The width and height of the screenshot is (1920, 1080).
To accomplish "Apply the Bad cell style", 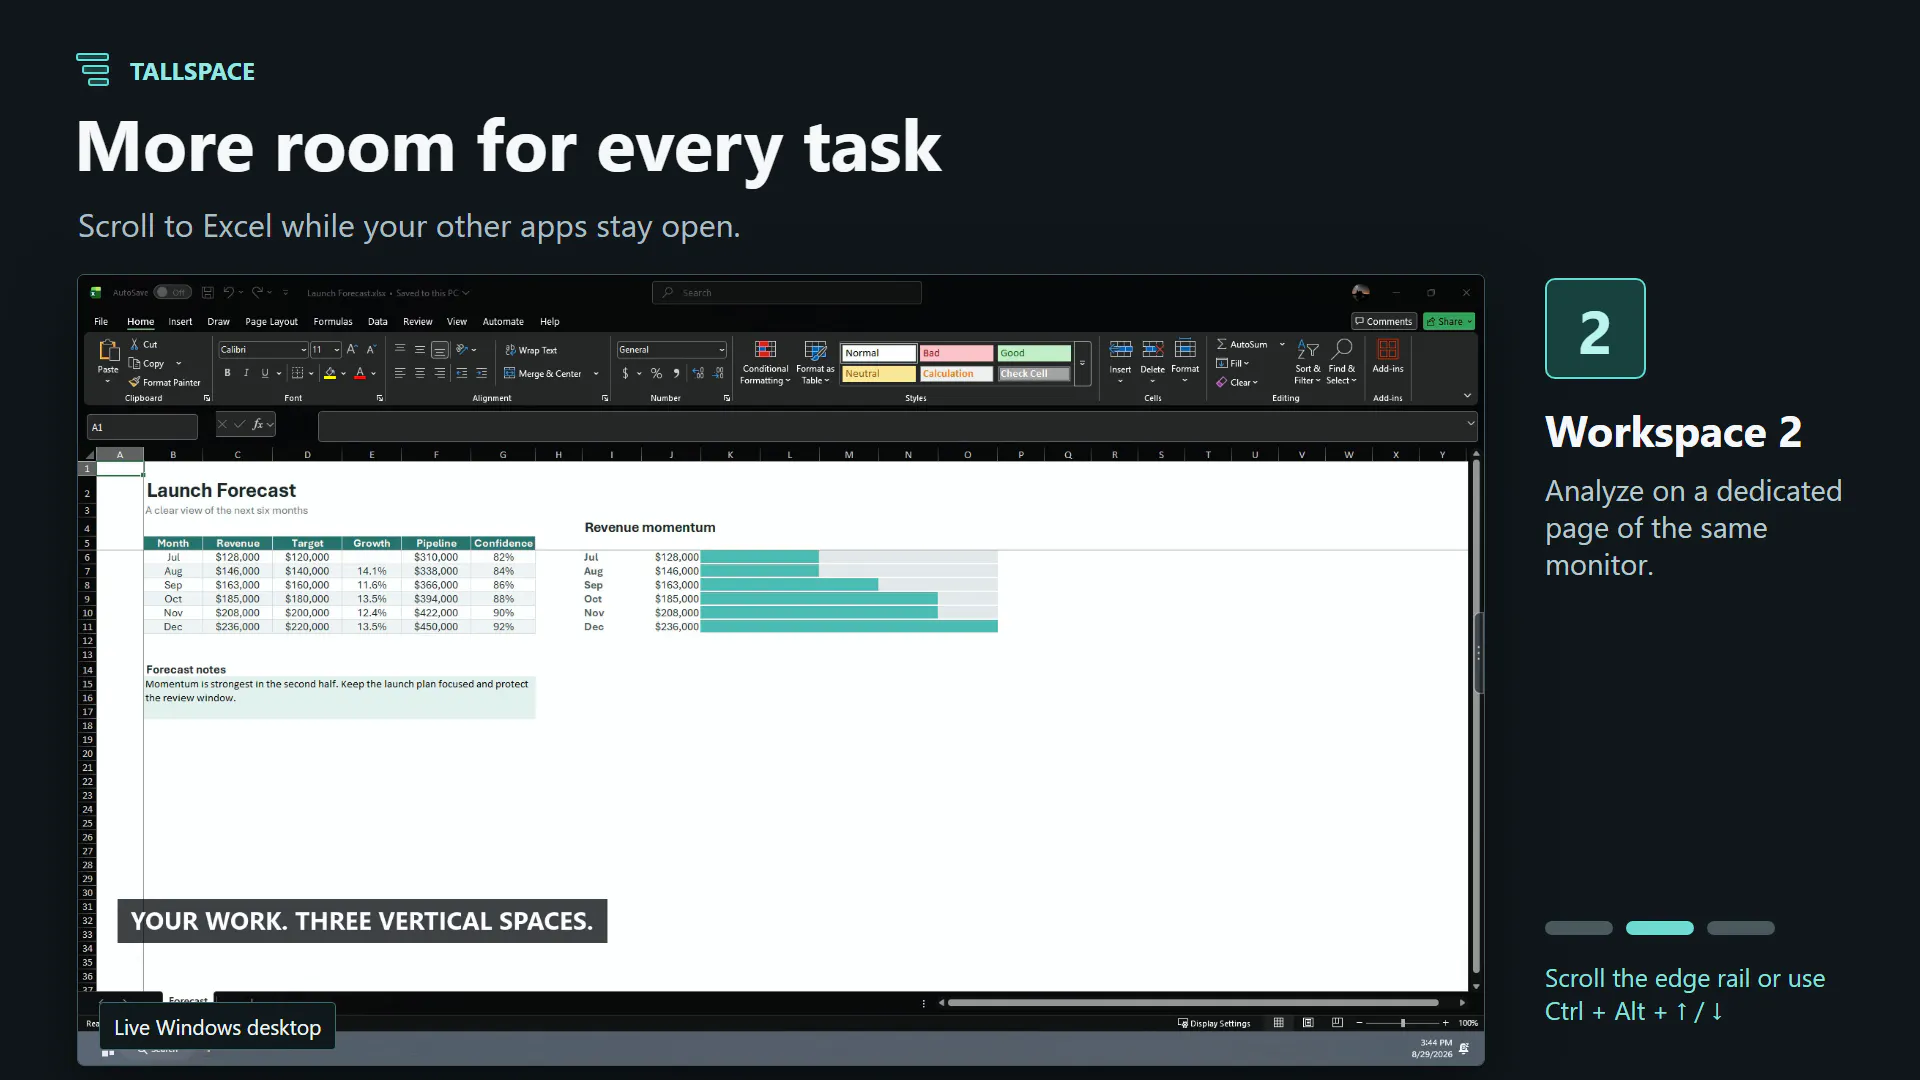I will [x=956, y=353].
